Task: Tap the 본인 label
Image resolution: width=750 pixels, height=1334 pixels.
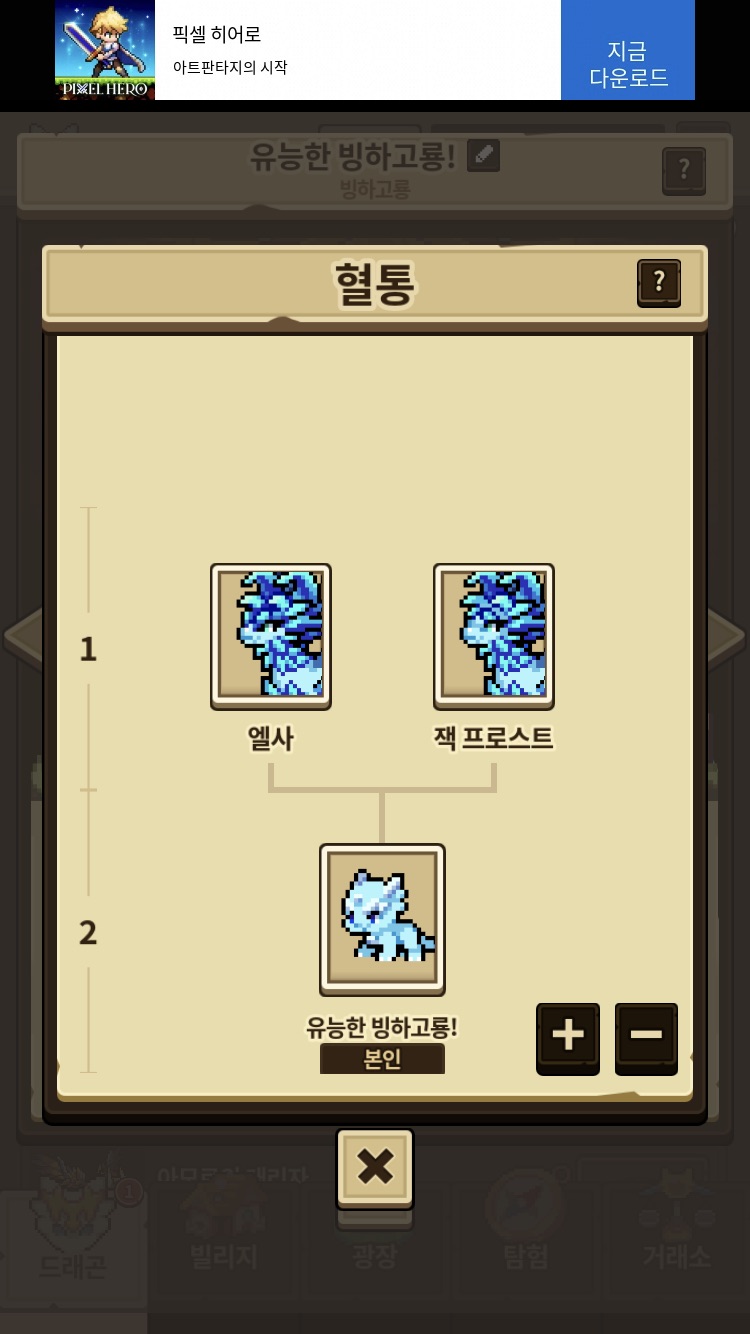Action: pos(382,1059)
